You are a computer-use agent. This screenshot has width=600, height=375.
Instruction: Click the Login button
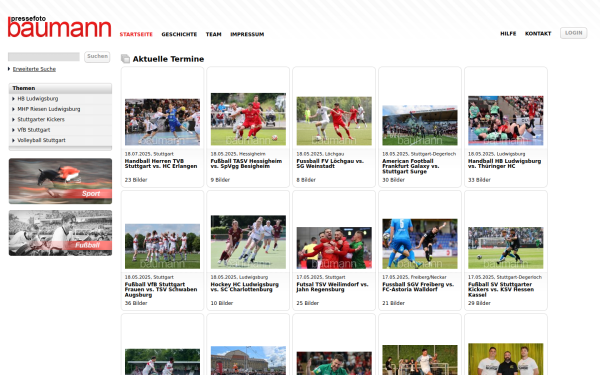click(574, 33)
